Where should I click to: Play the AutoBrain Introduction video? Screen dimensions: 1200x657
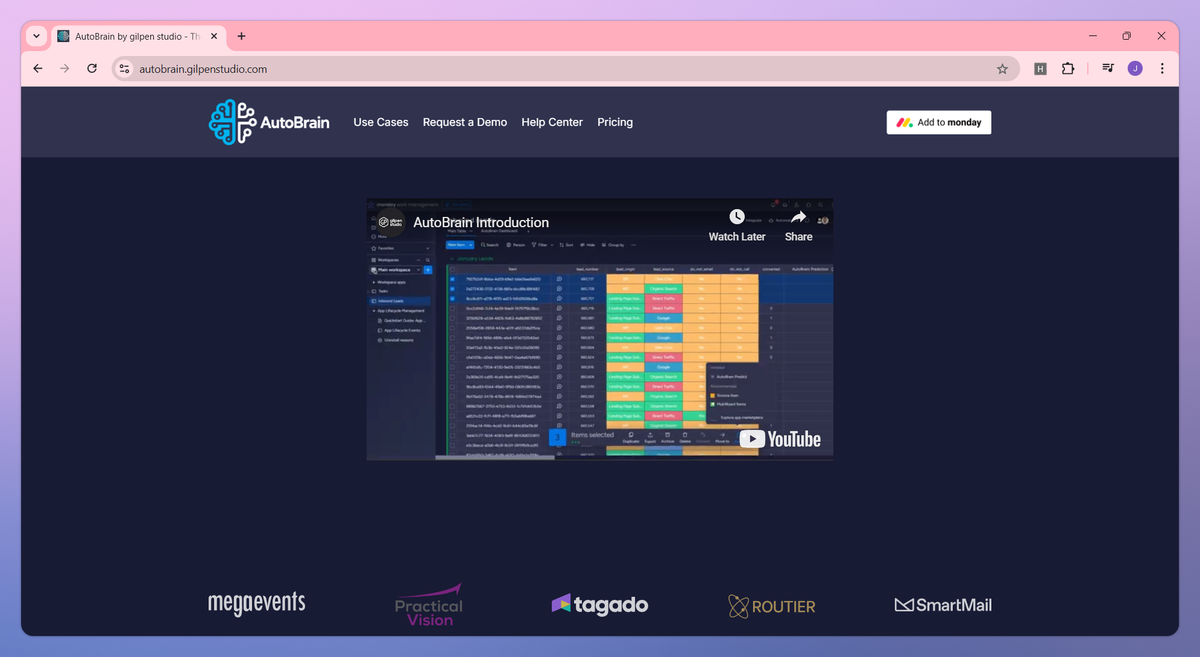(x=600, y=329)
